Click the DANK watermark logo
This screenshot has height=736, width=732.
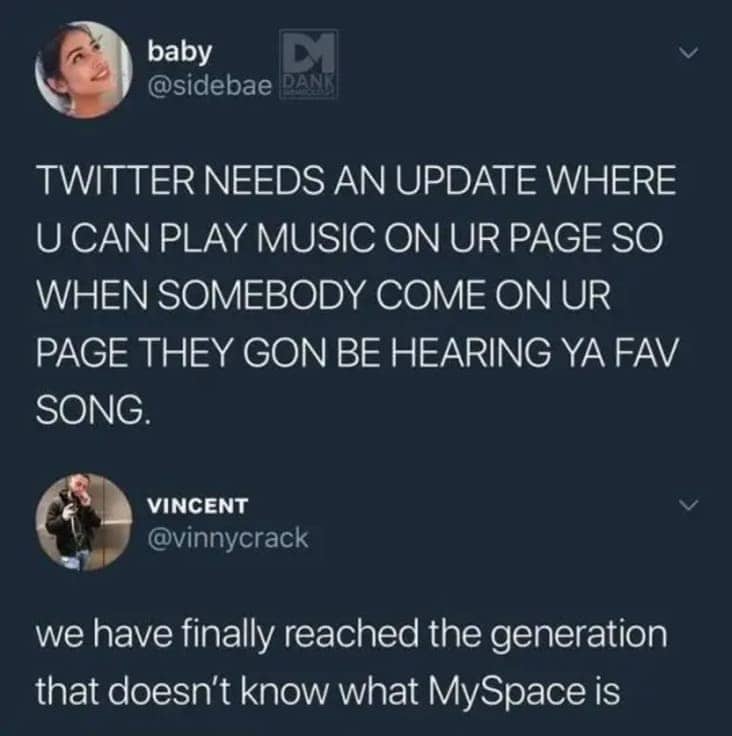(308, 64)
